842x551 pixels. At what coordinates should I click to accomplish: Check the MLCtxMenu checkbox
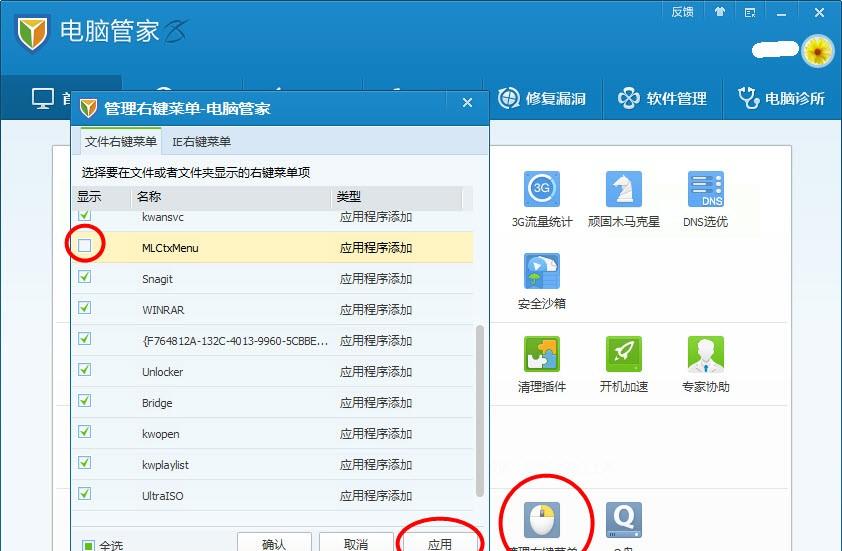(84, 245)
